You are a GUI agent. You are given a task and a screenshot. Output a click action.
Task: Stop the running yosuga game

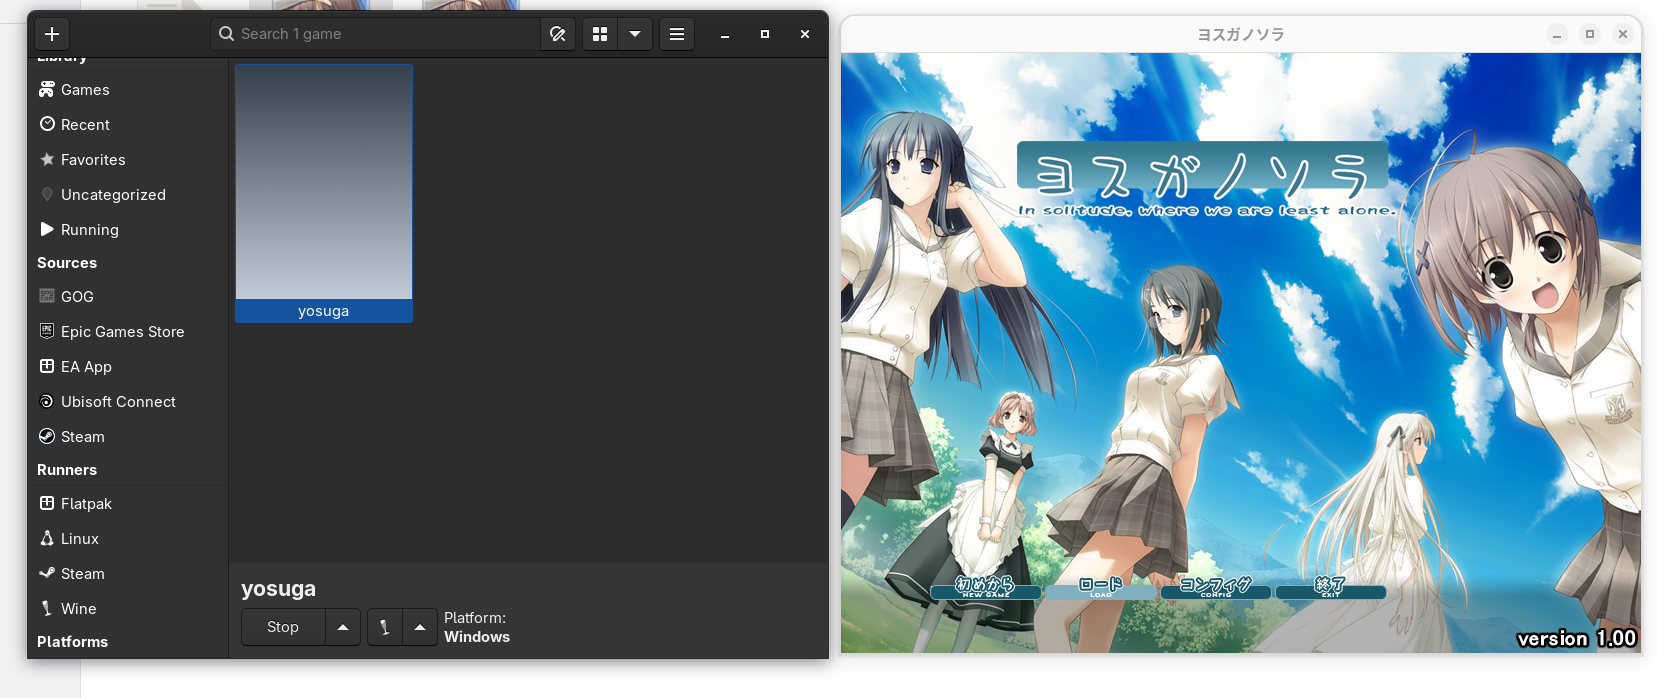283,627
